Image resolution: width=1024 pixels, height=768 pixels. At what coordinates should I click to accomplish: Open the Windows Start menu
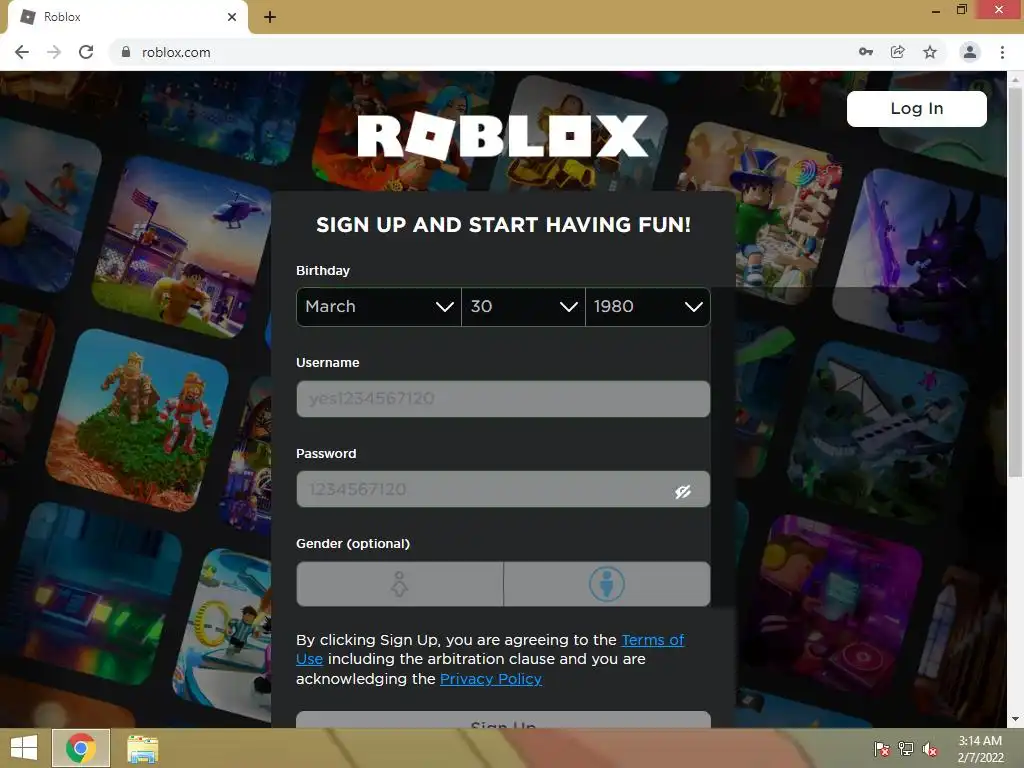24,748
